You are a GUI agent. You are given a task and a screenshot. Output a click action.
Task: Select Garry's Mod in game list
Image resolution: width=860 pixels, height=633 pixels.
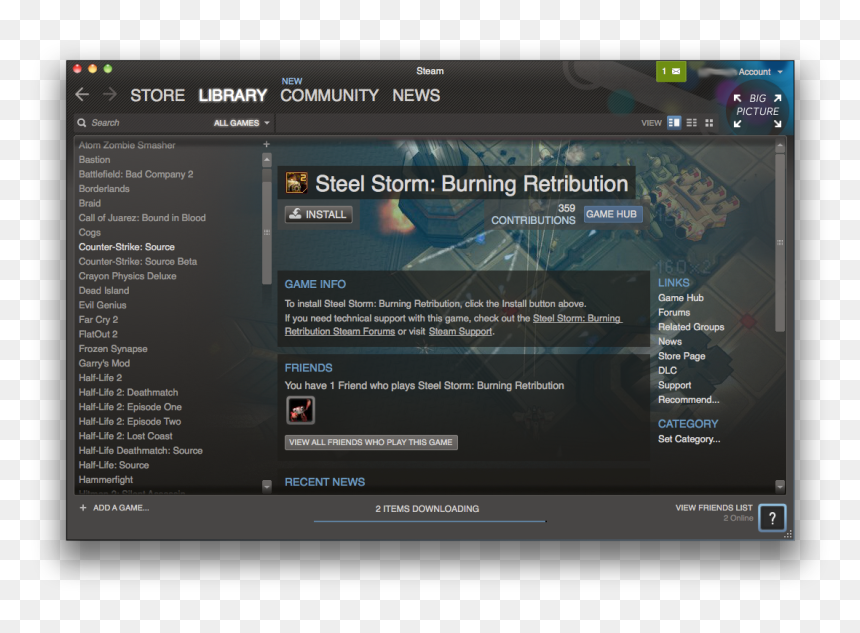(x=104, y=363)
